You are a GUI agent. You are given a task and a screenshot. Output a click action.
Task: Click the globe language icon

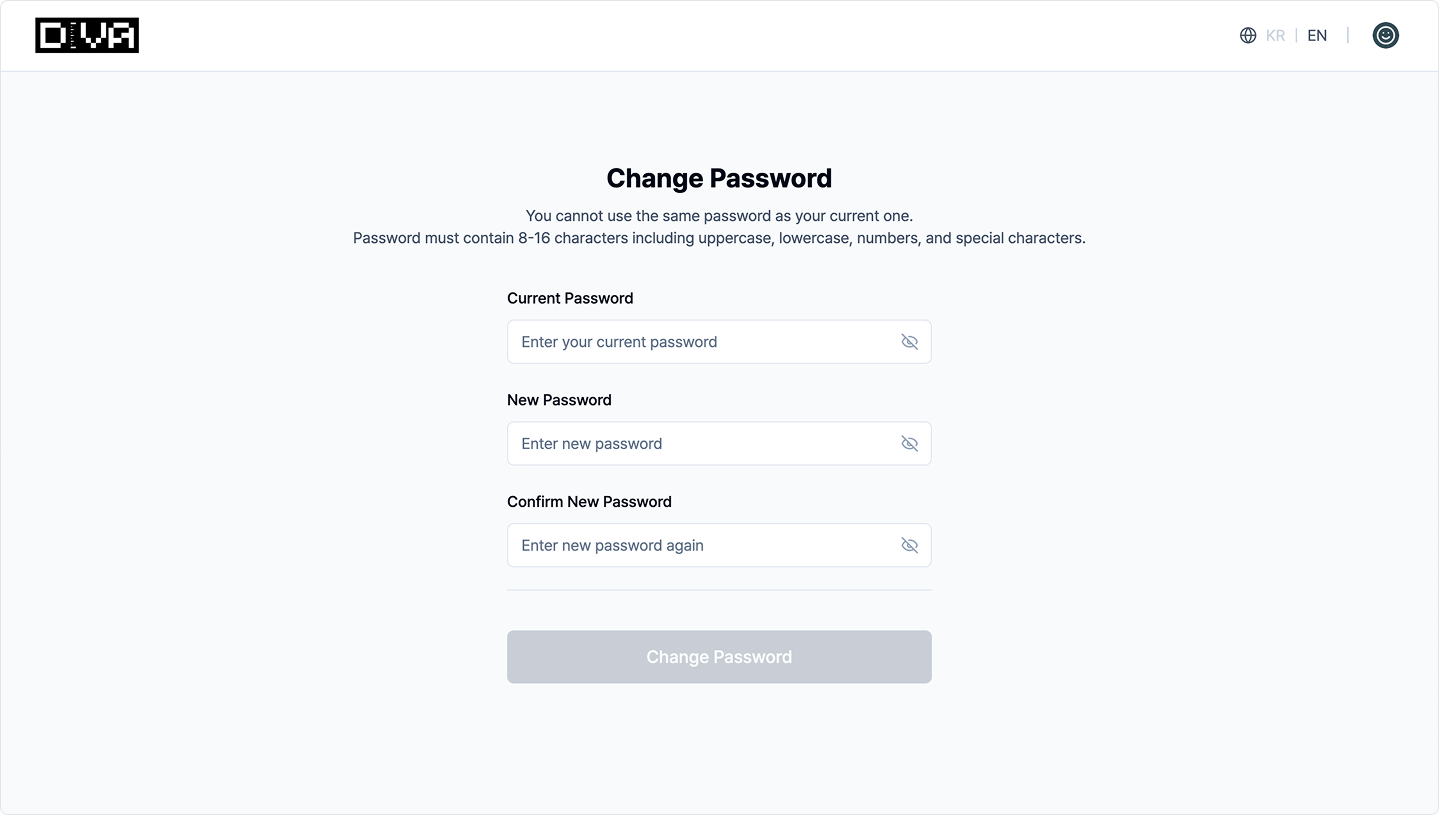coord(1248,36)
